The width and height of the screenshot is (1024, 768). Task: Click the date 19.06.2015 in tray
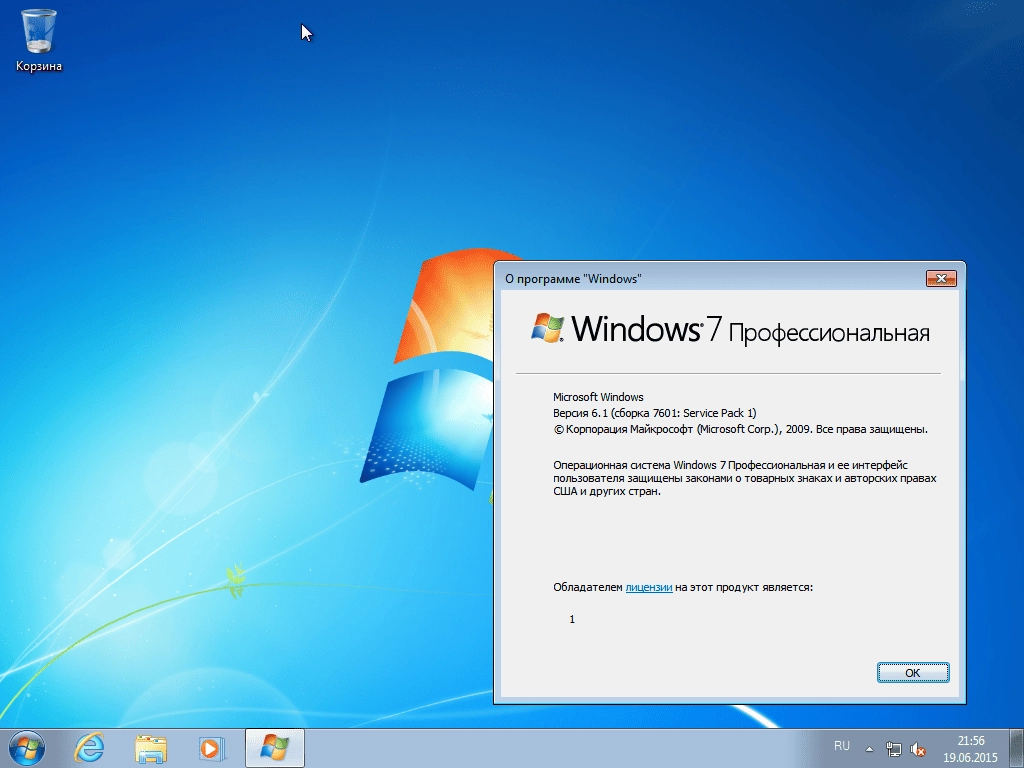[x=970, y=758]
